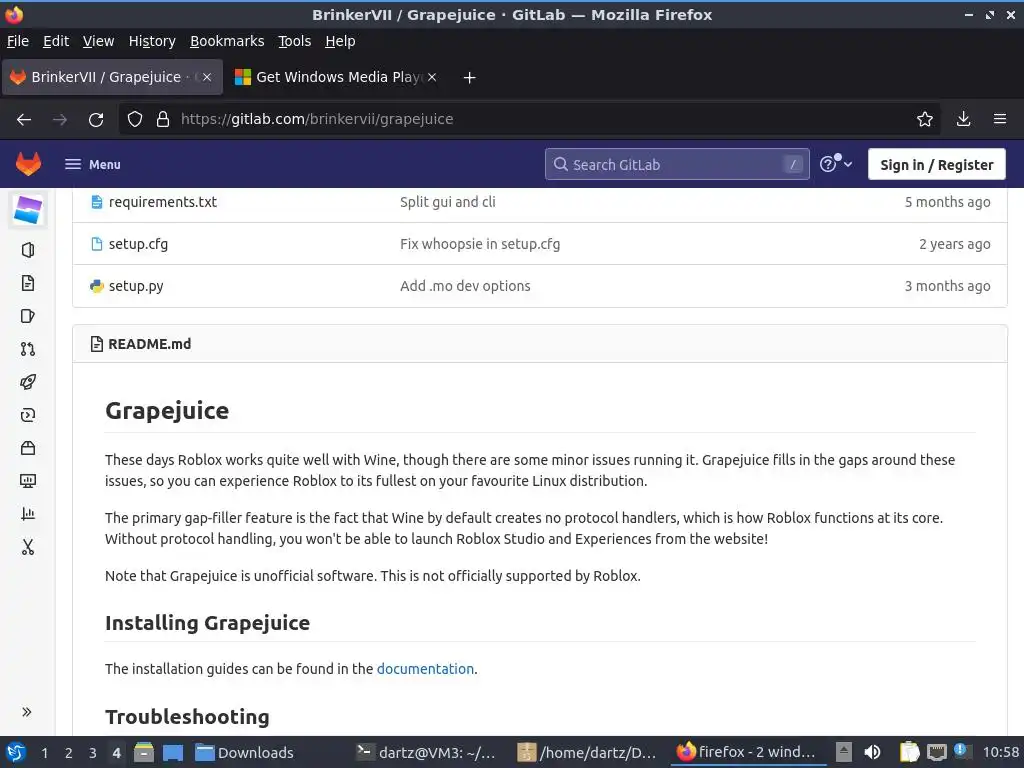The width and height of the screenshot is (1024, 768).
Task: Click the setup.py Python icon
Action: tap(97, 286)
